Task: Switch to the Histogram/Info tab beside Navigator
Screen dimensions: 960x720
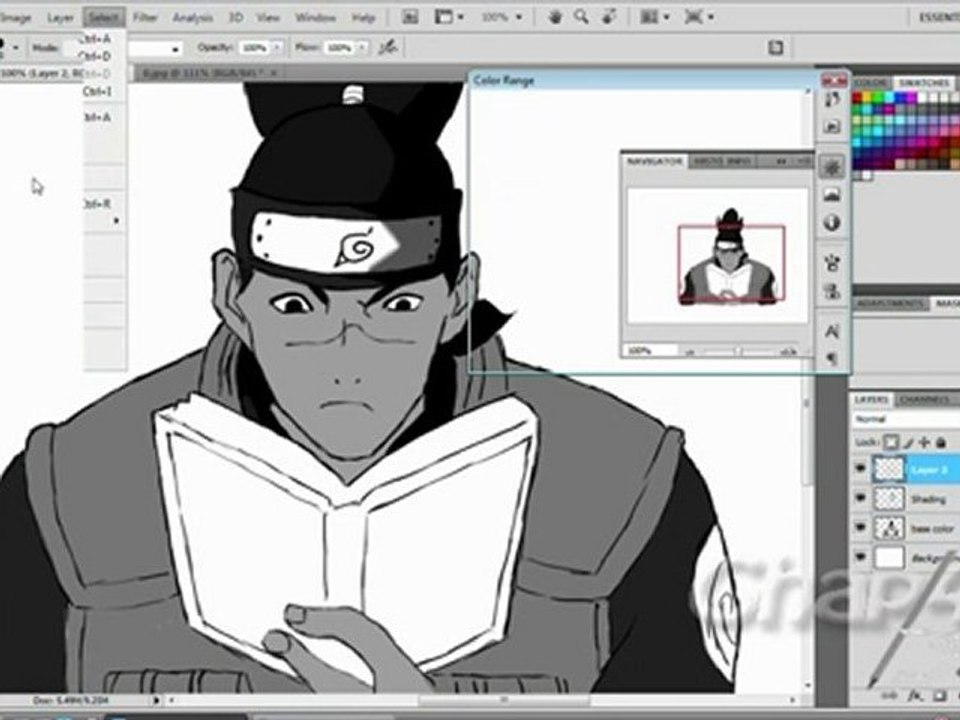Action: [722, 162]
